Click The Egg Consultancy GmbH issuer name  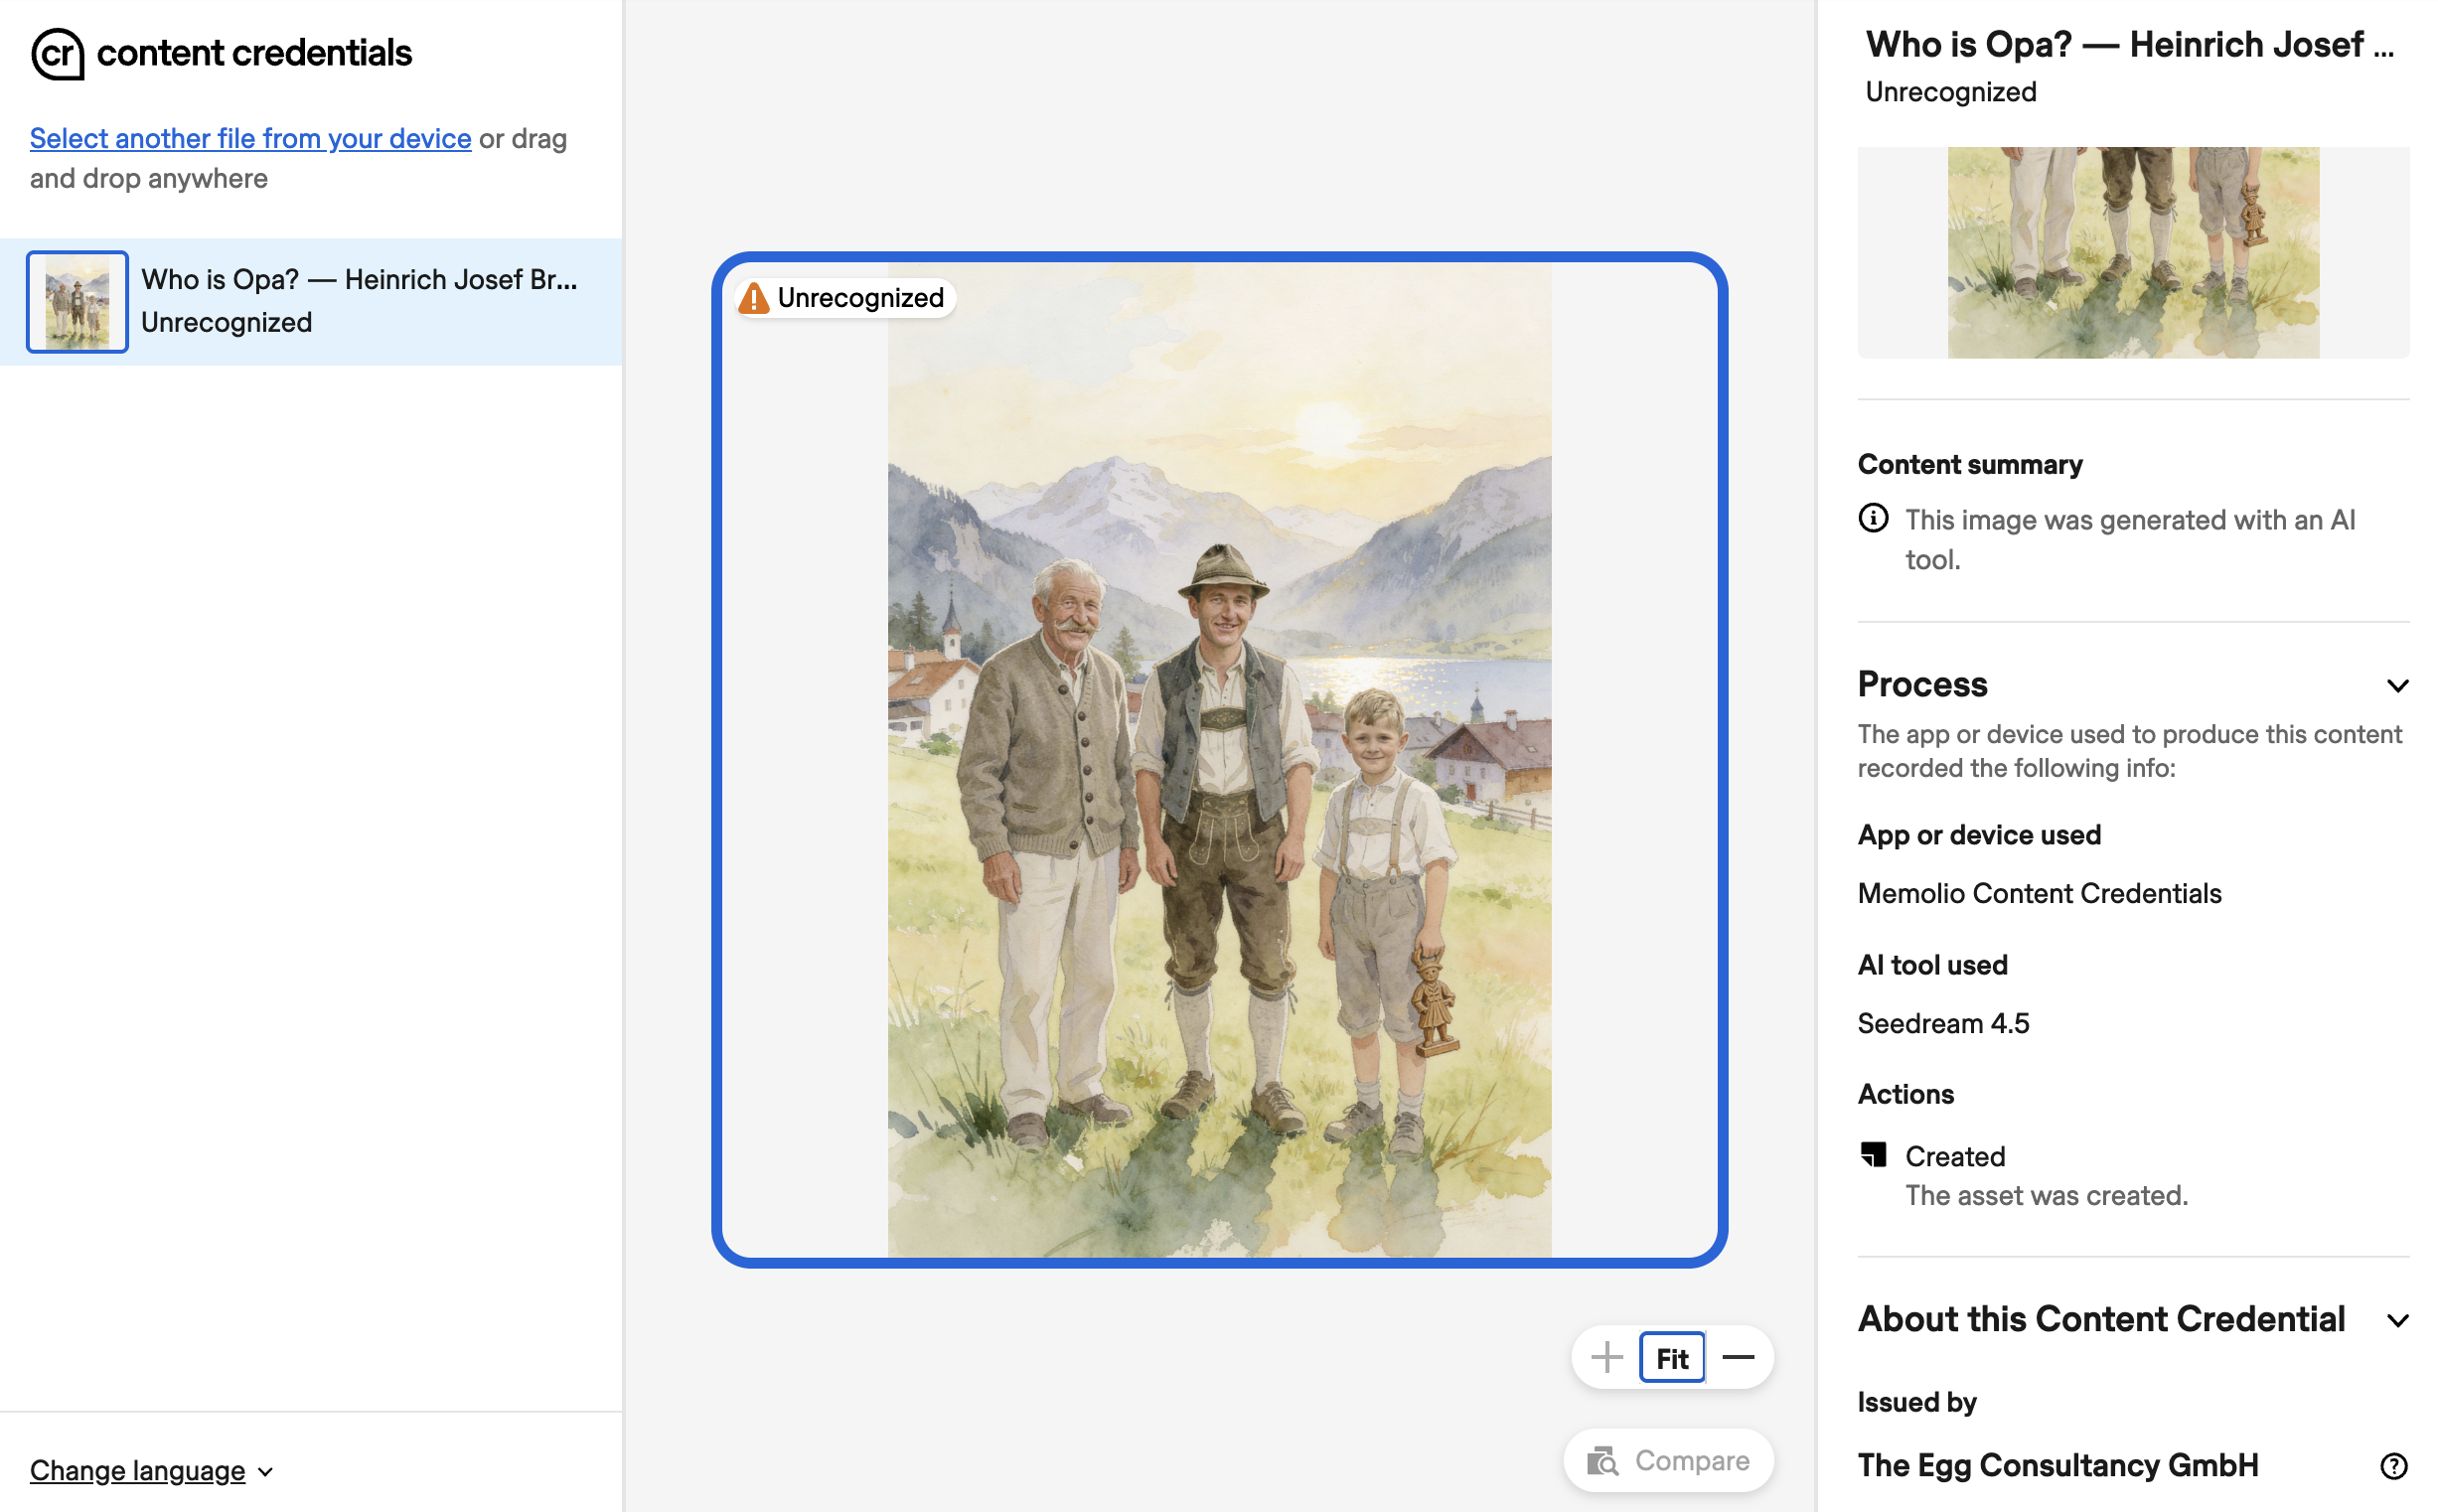(2057, 1465)
